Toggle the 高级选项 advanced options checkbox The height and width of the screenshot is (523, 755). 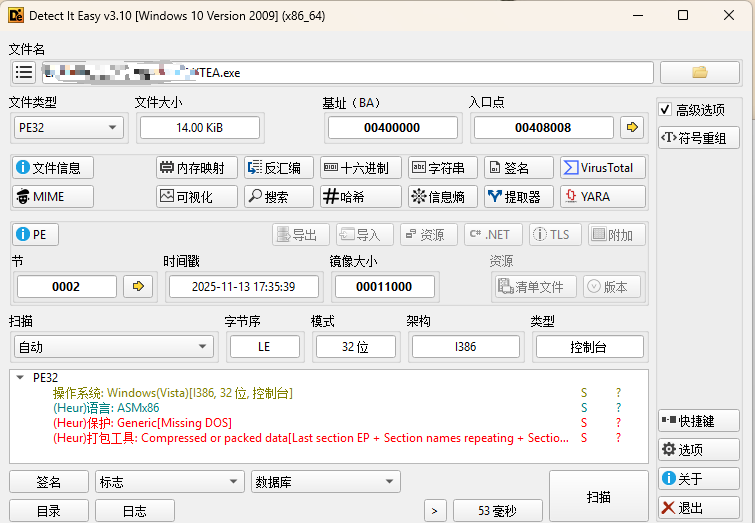click(x=666, y=109)
